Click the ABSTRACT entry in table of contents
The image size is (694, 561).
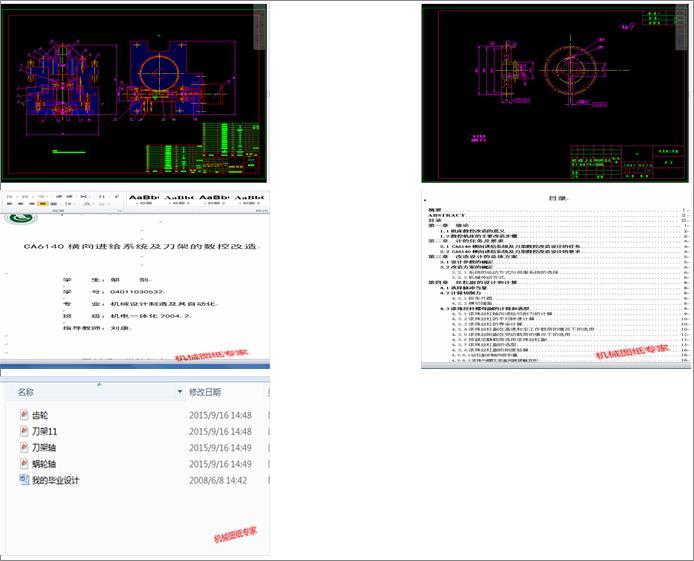[447, 215]
